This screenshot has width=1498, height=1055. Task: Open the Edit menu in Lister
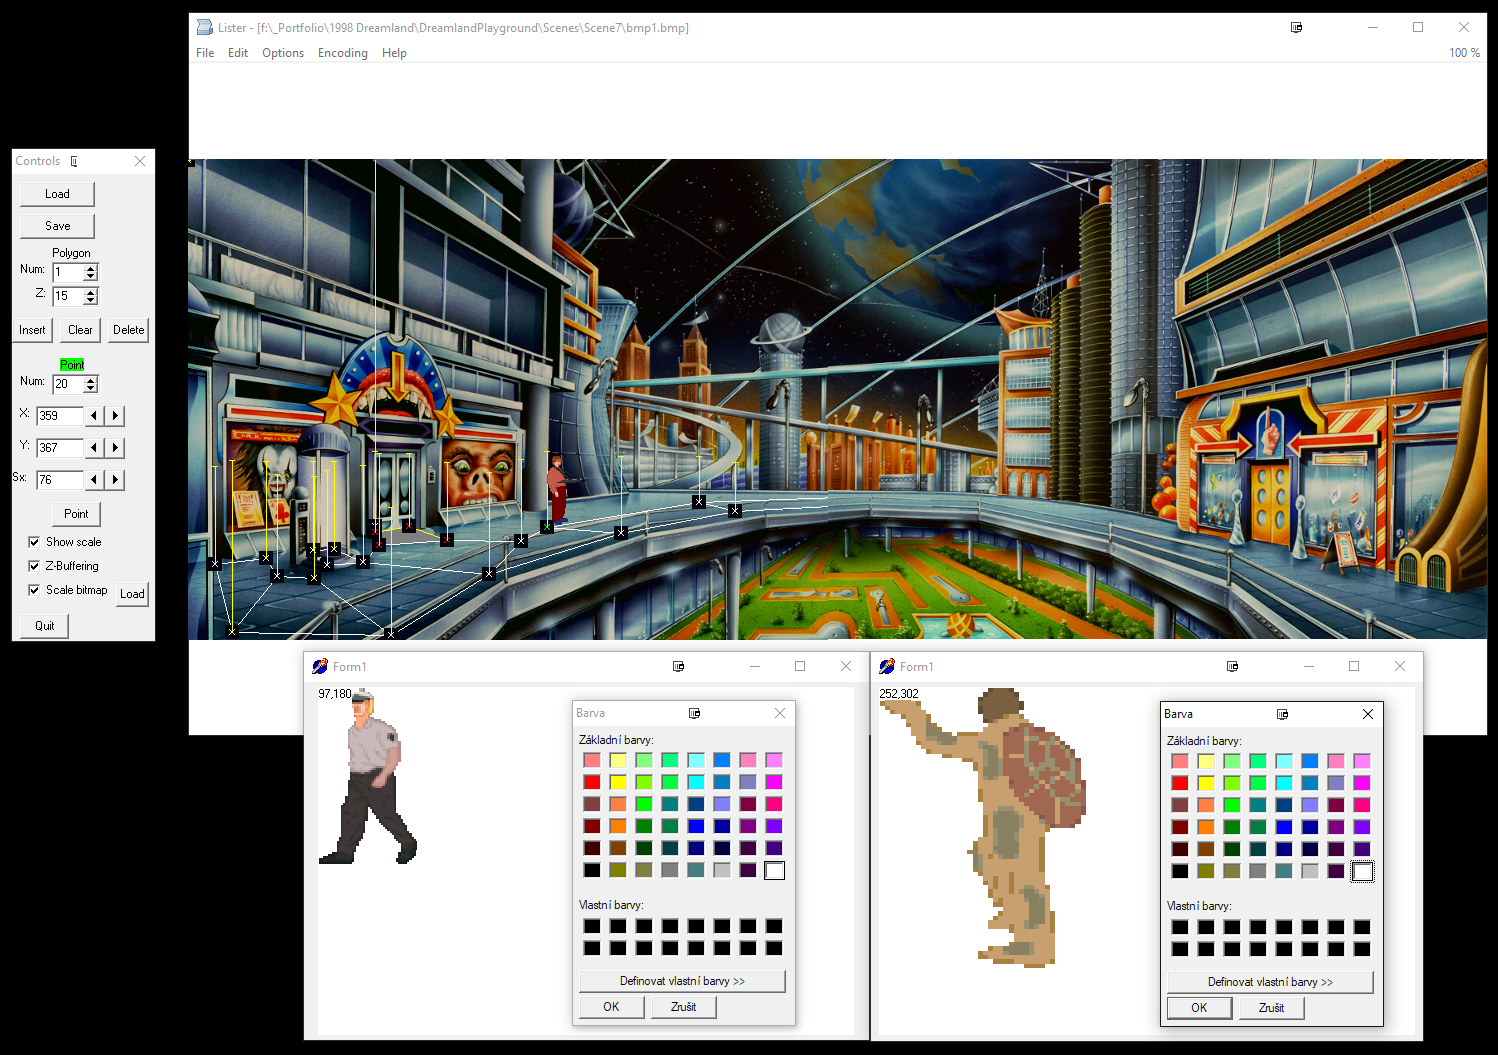coord(238,53)
